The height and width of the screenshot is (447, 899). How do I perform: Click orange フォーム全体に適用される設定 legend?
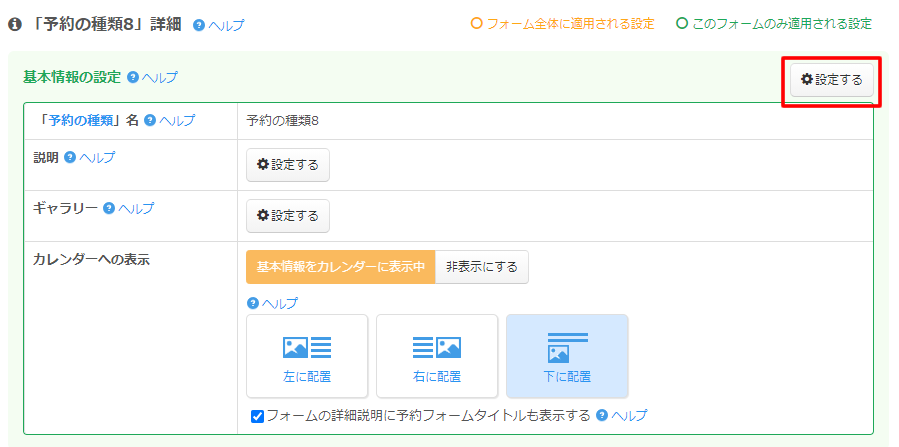tap(562, 23)
